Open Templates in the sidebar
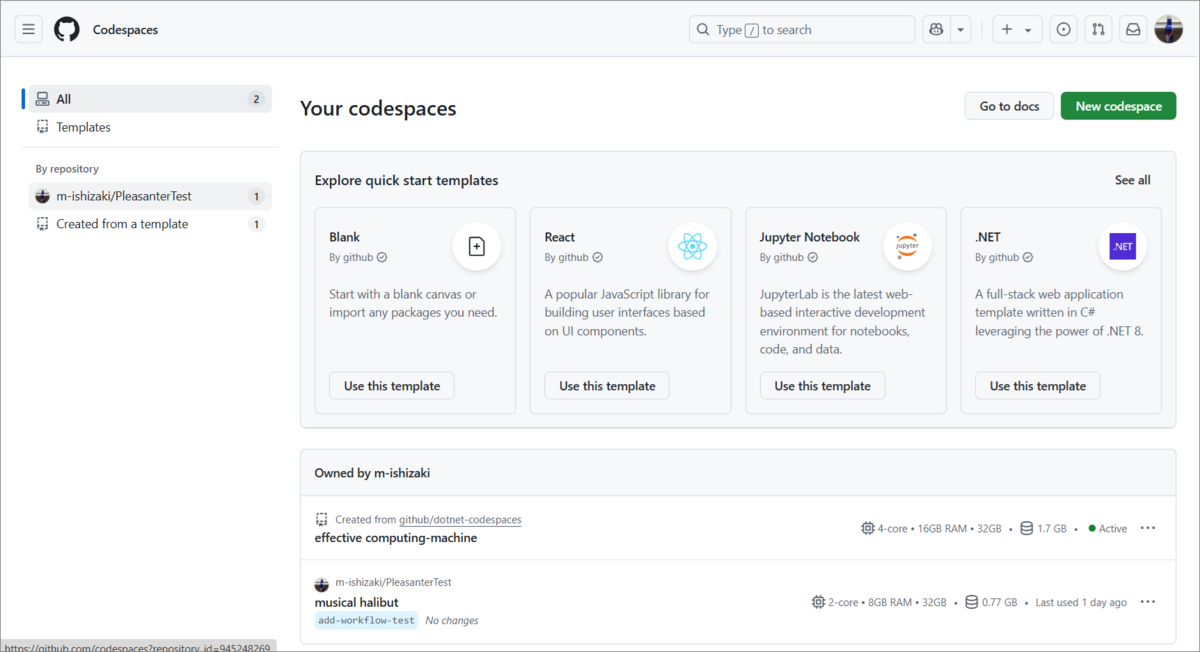This screenshot has width=1200, height=652. [x=150, y=127]
